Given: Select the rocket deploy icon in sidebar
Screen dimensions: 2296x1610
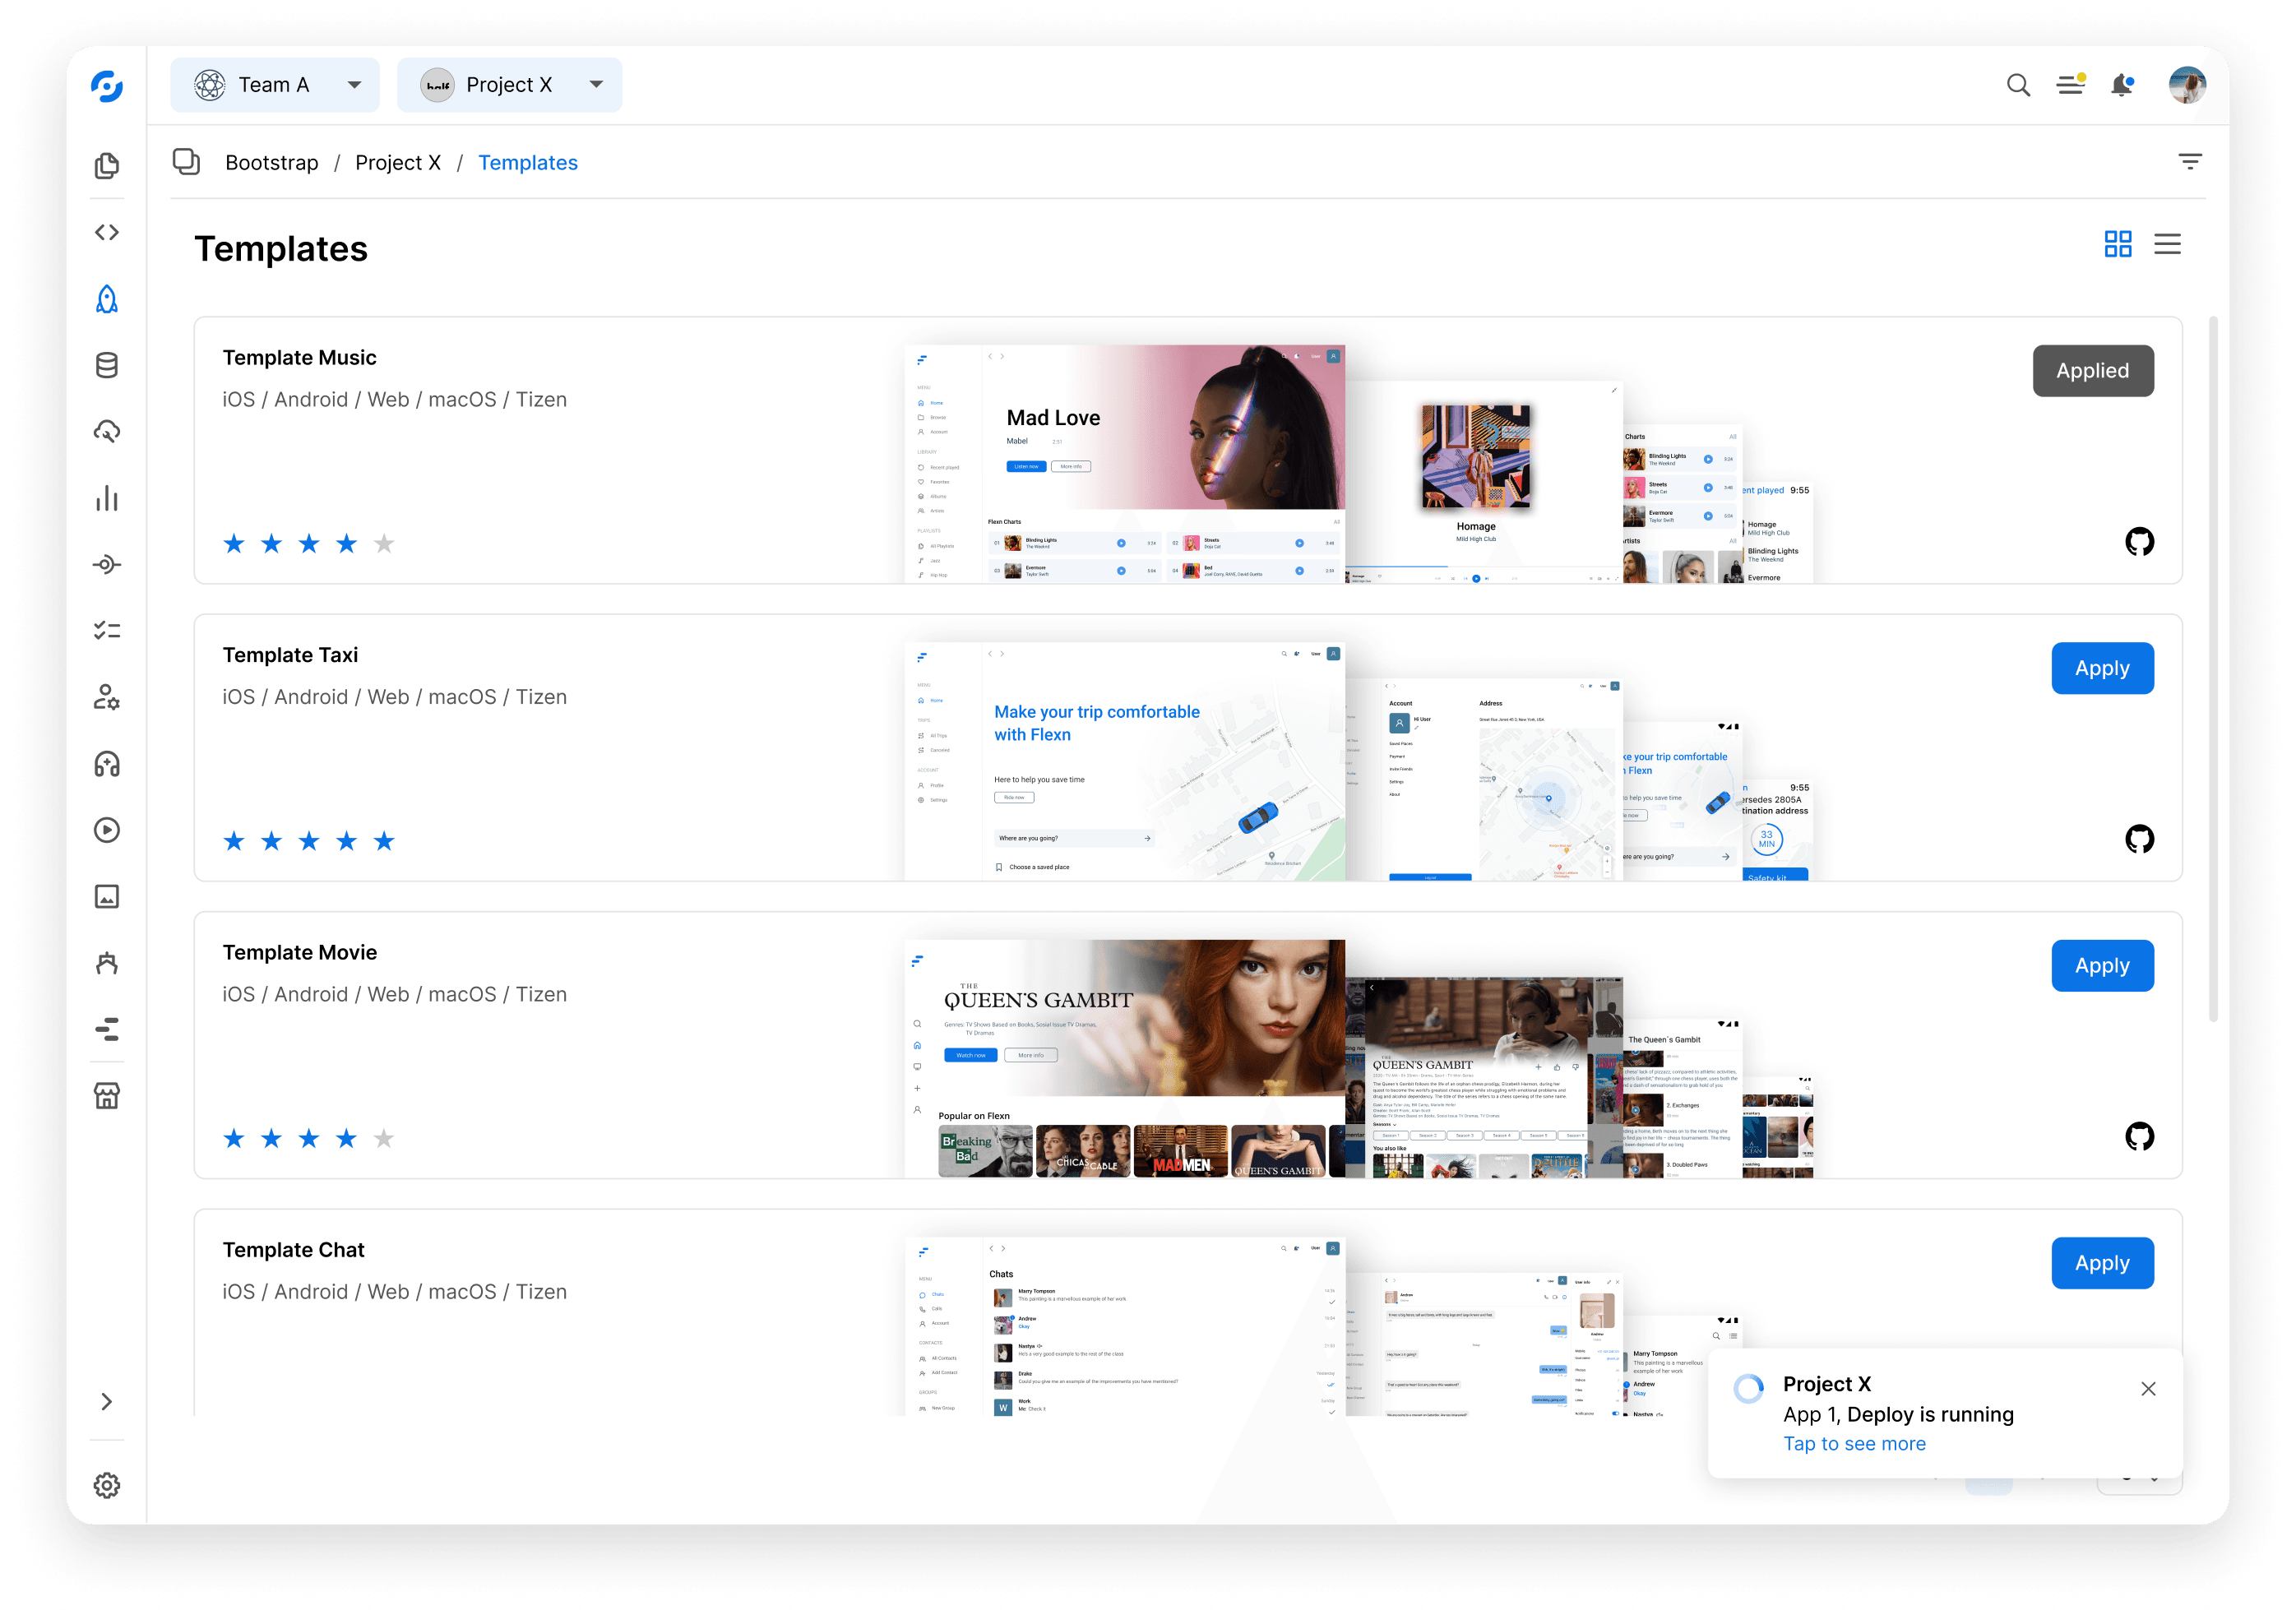Looking at the screenshot, I should pos(107,299).
